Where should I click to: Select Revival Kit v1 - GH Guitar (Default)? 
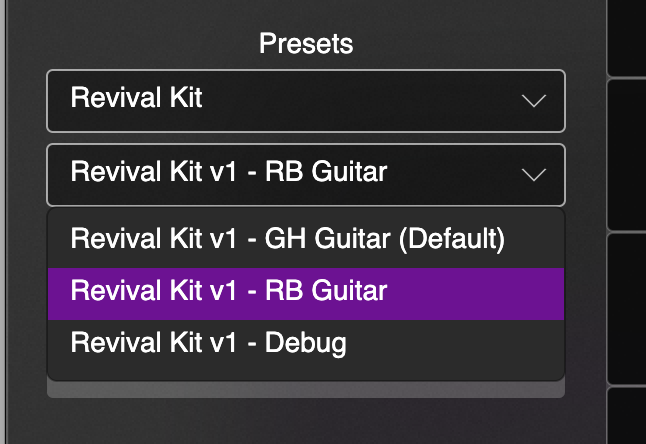click(x=287, y=238)
